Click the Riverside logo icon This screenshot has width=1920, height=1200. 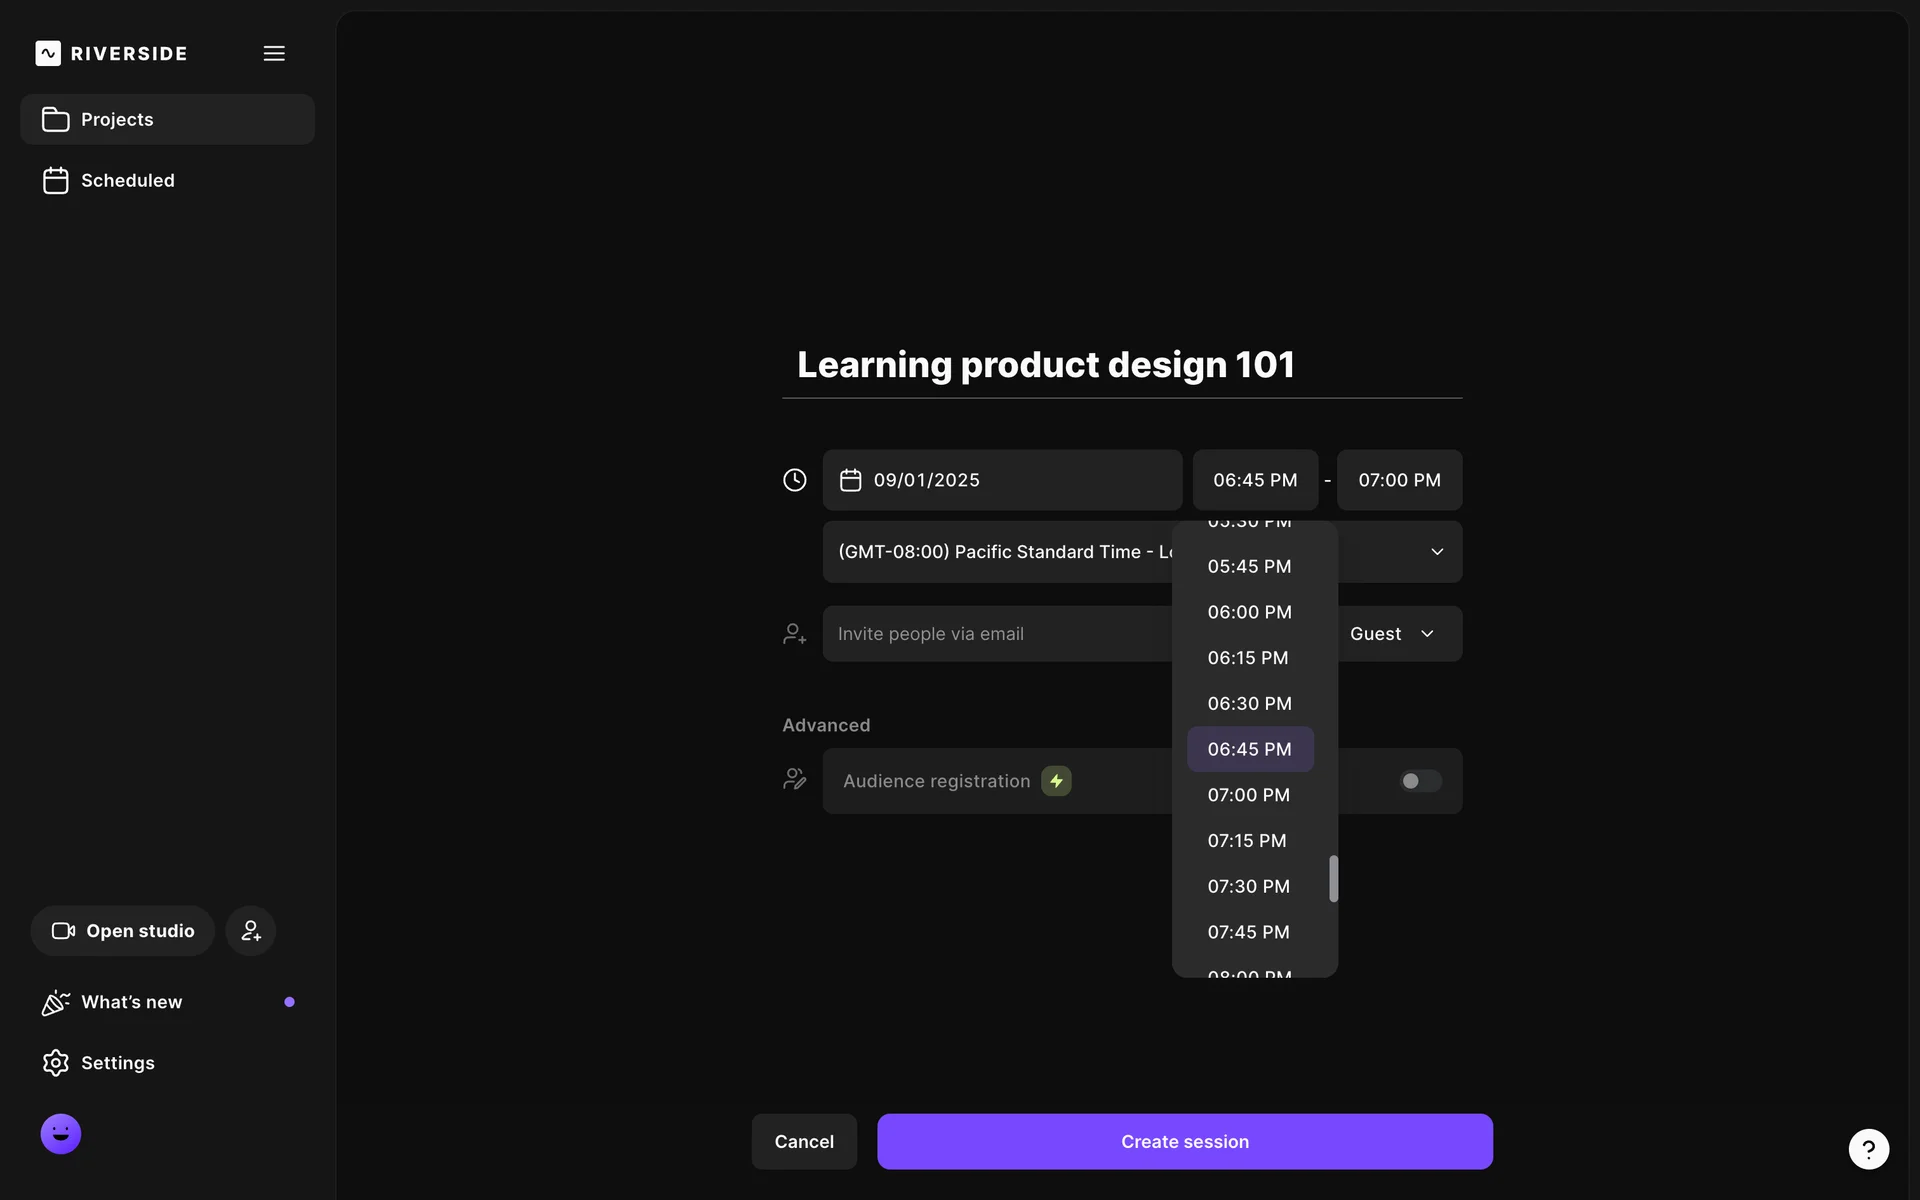(x=48, y=53)
